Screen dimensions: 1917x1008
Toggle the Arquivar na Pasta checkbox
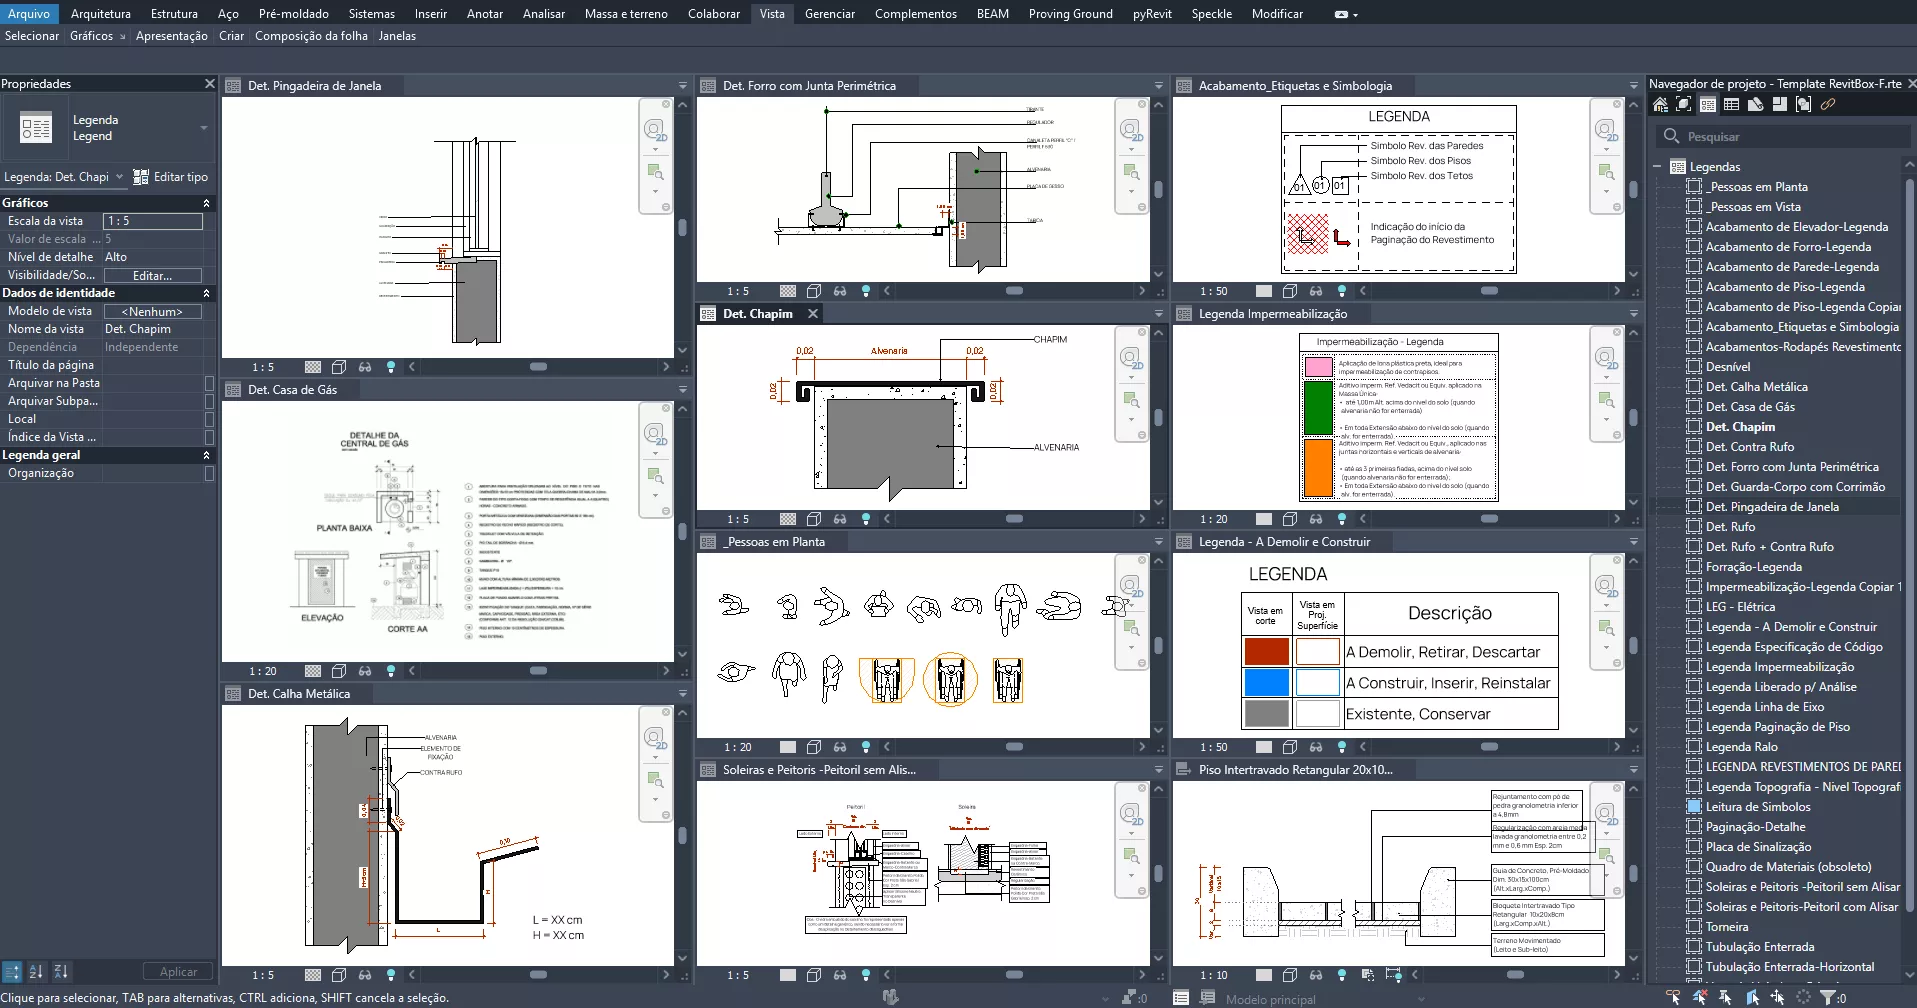click(209, 383)
